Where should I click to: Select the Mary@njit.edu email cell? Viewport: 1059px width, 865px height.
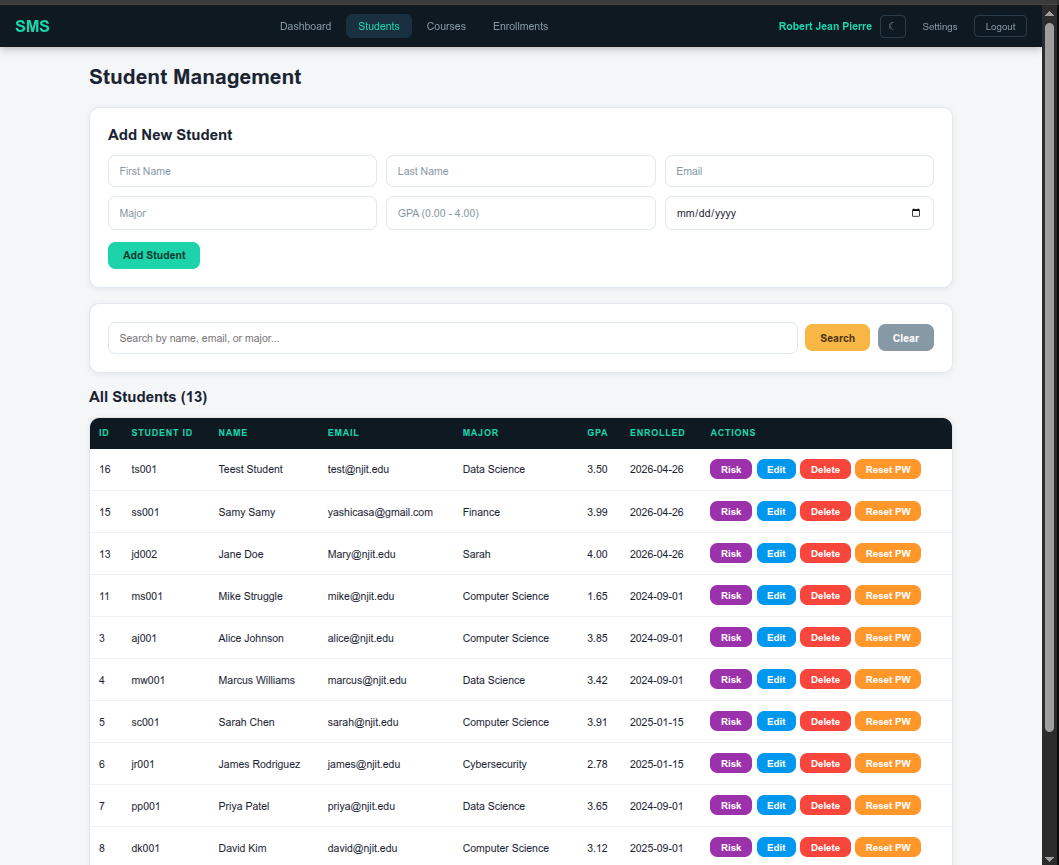click(x=361, y=554)
